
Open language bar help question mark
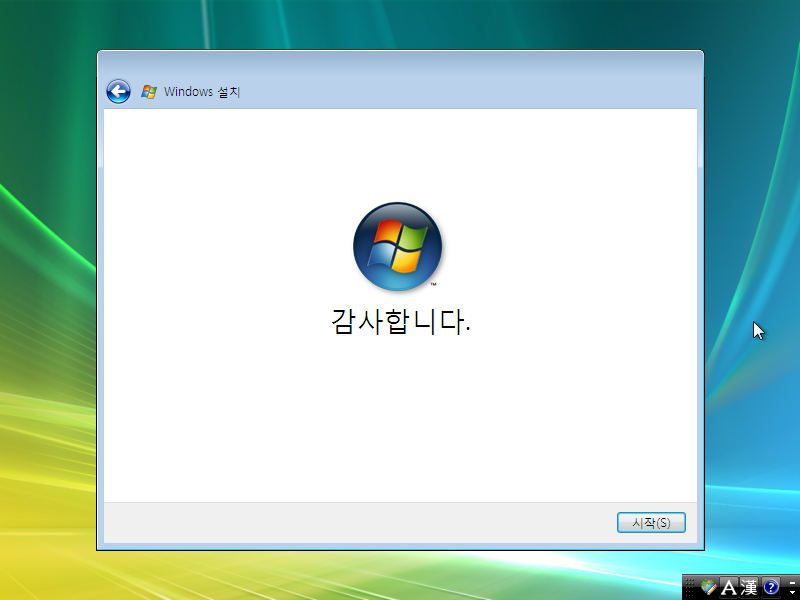(770, 587)
